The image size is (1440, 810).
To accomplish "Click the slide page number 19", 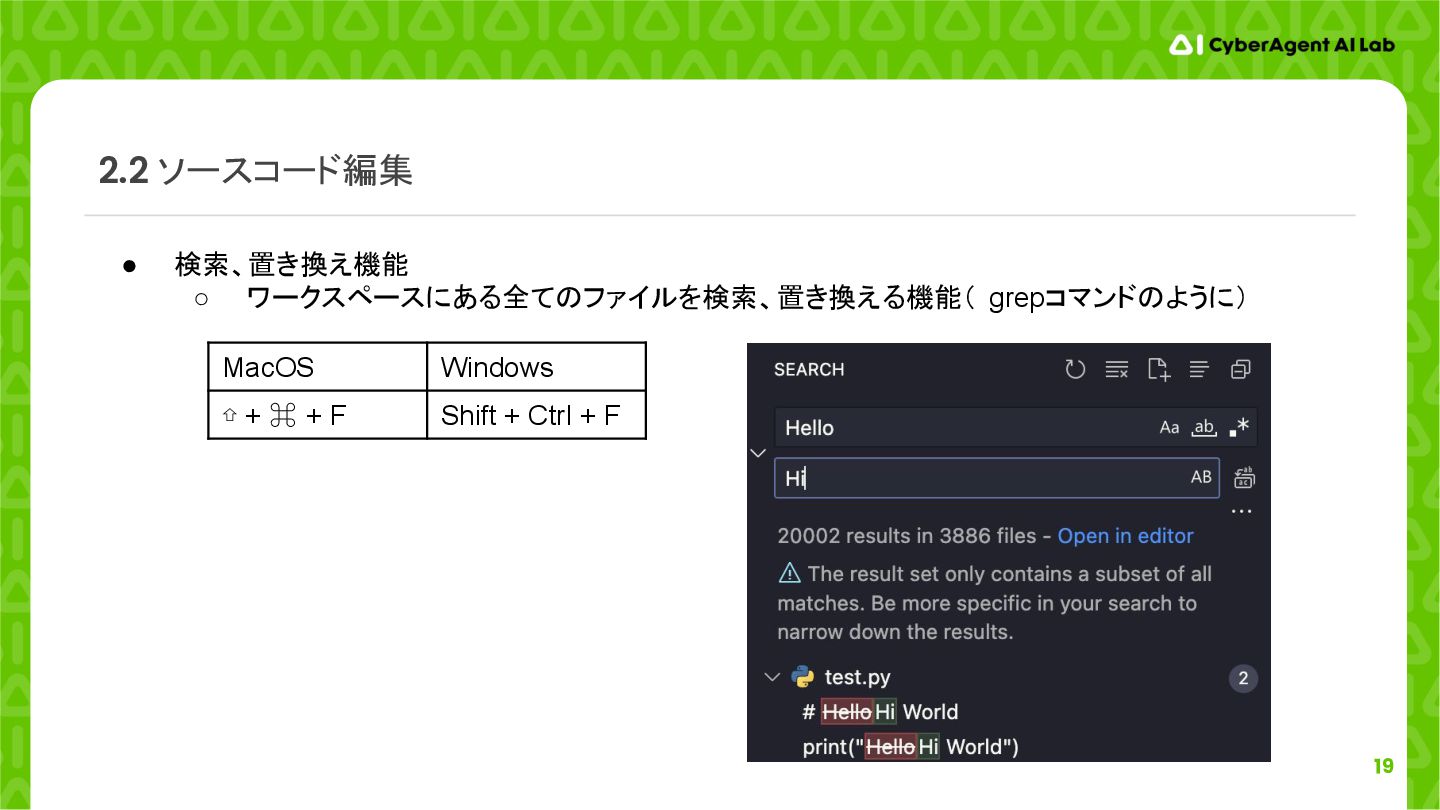I will (x=1383, y=767).
